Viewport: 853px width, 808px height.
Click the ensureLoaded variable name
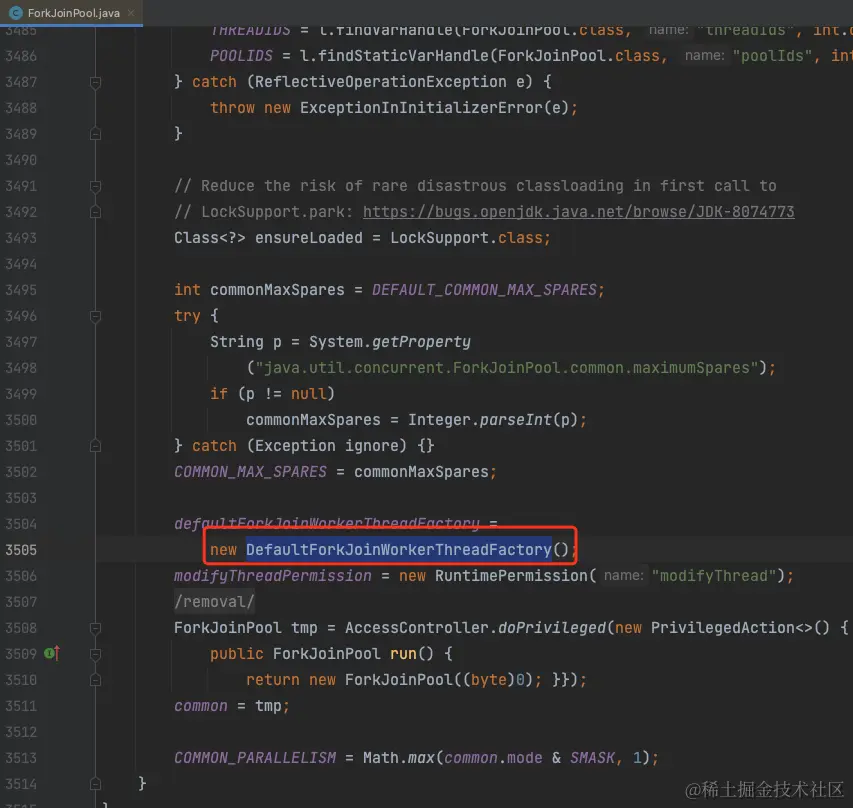tap(308, 238)
